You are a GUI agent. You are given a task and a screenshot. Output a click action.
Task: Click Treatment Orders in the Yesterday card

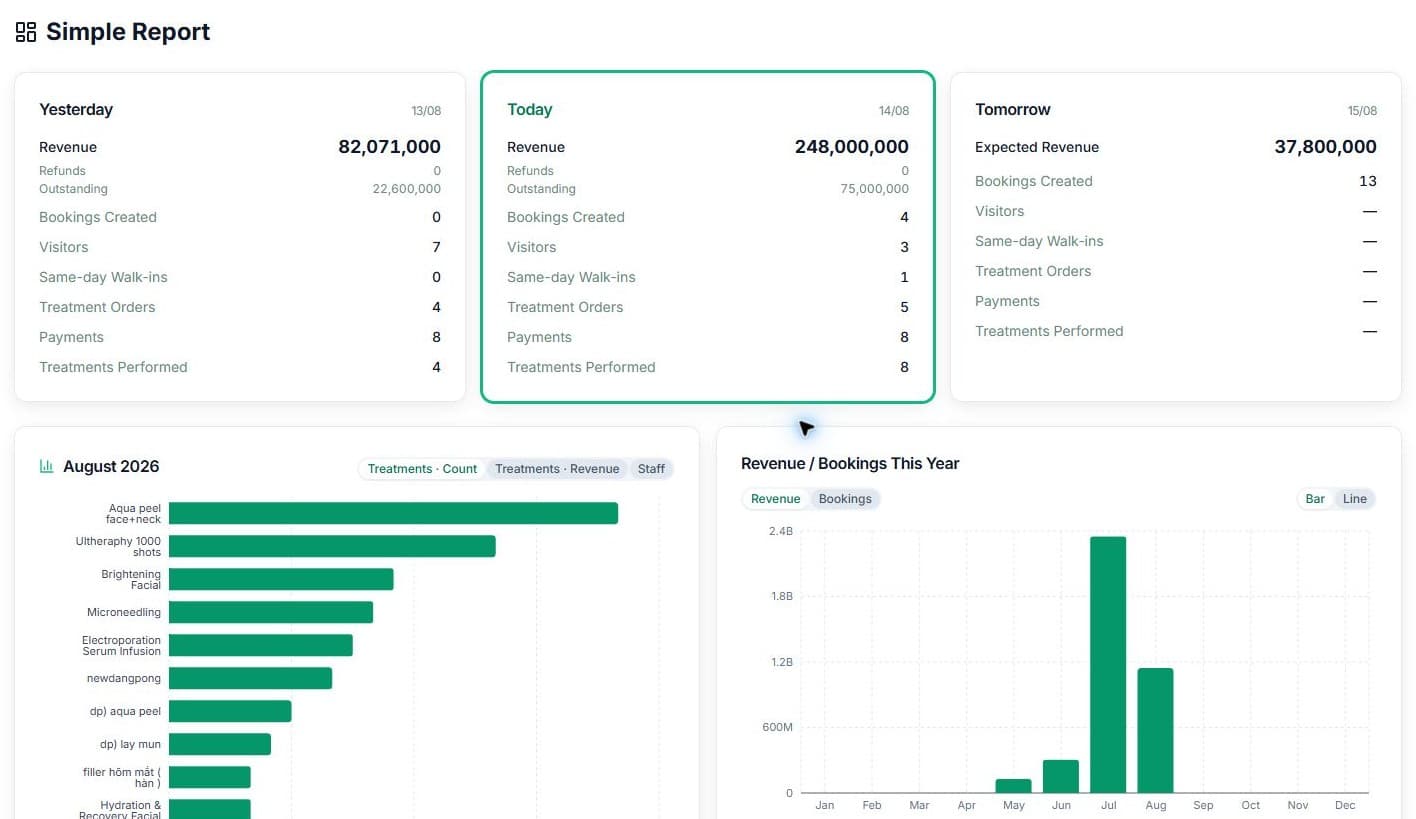click(97, 307)
